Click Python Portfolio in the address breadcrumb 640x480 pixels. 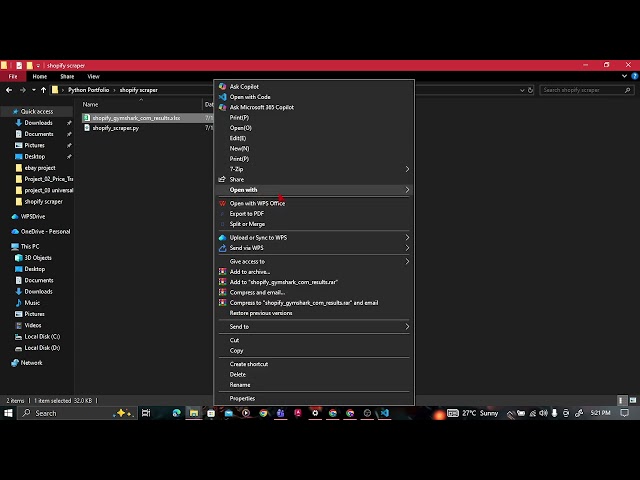(89, 90)
